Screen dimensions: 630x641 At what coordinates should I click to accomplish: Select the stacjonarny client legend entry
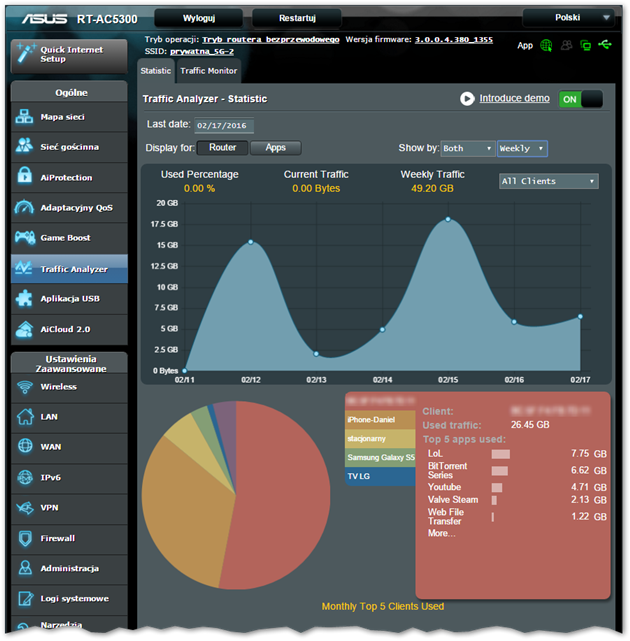(380, 439)
